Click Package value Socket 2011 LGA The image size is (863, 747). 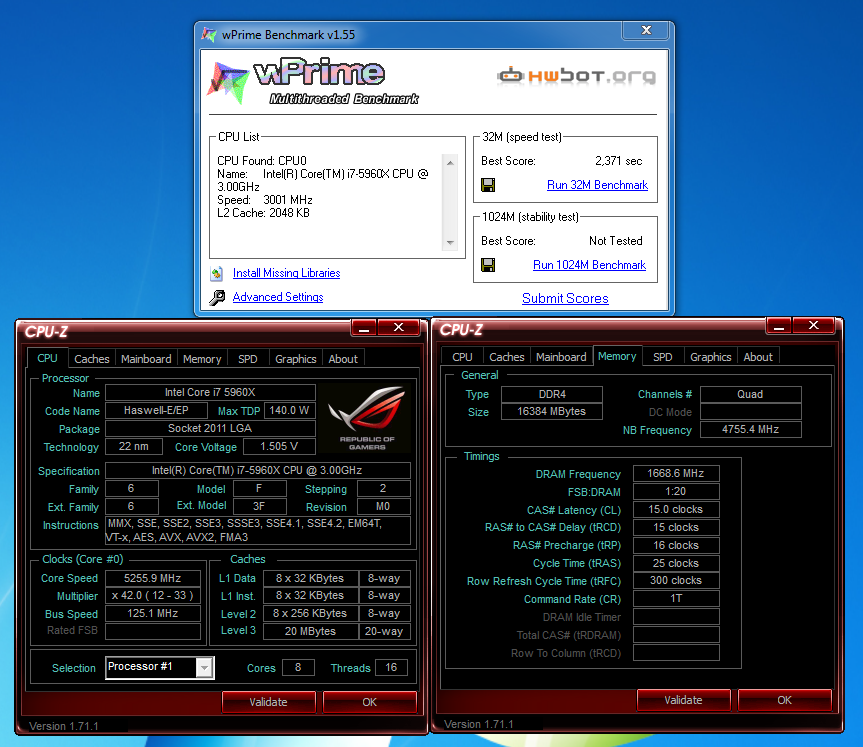pos(210,428)
